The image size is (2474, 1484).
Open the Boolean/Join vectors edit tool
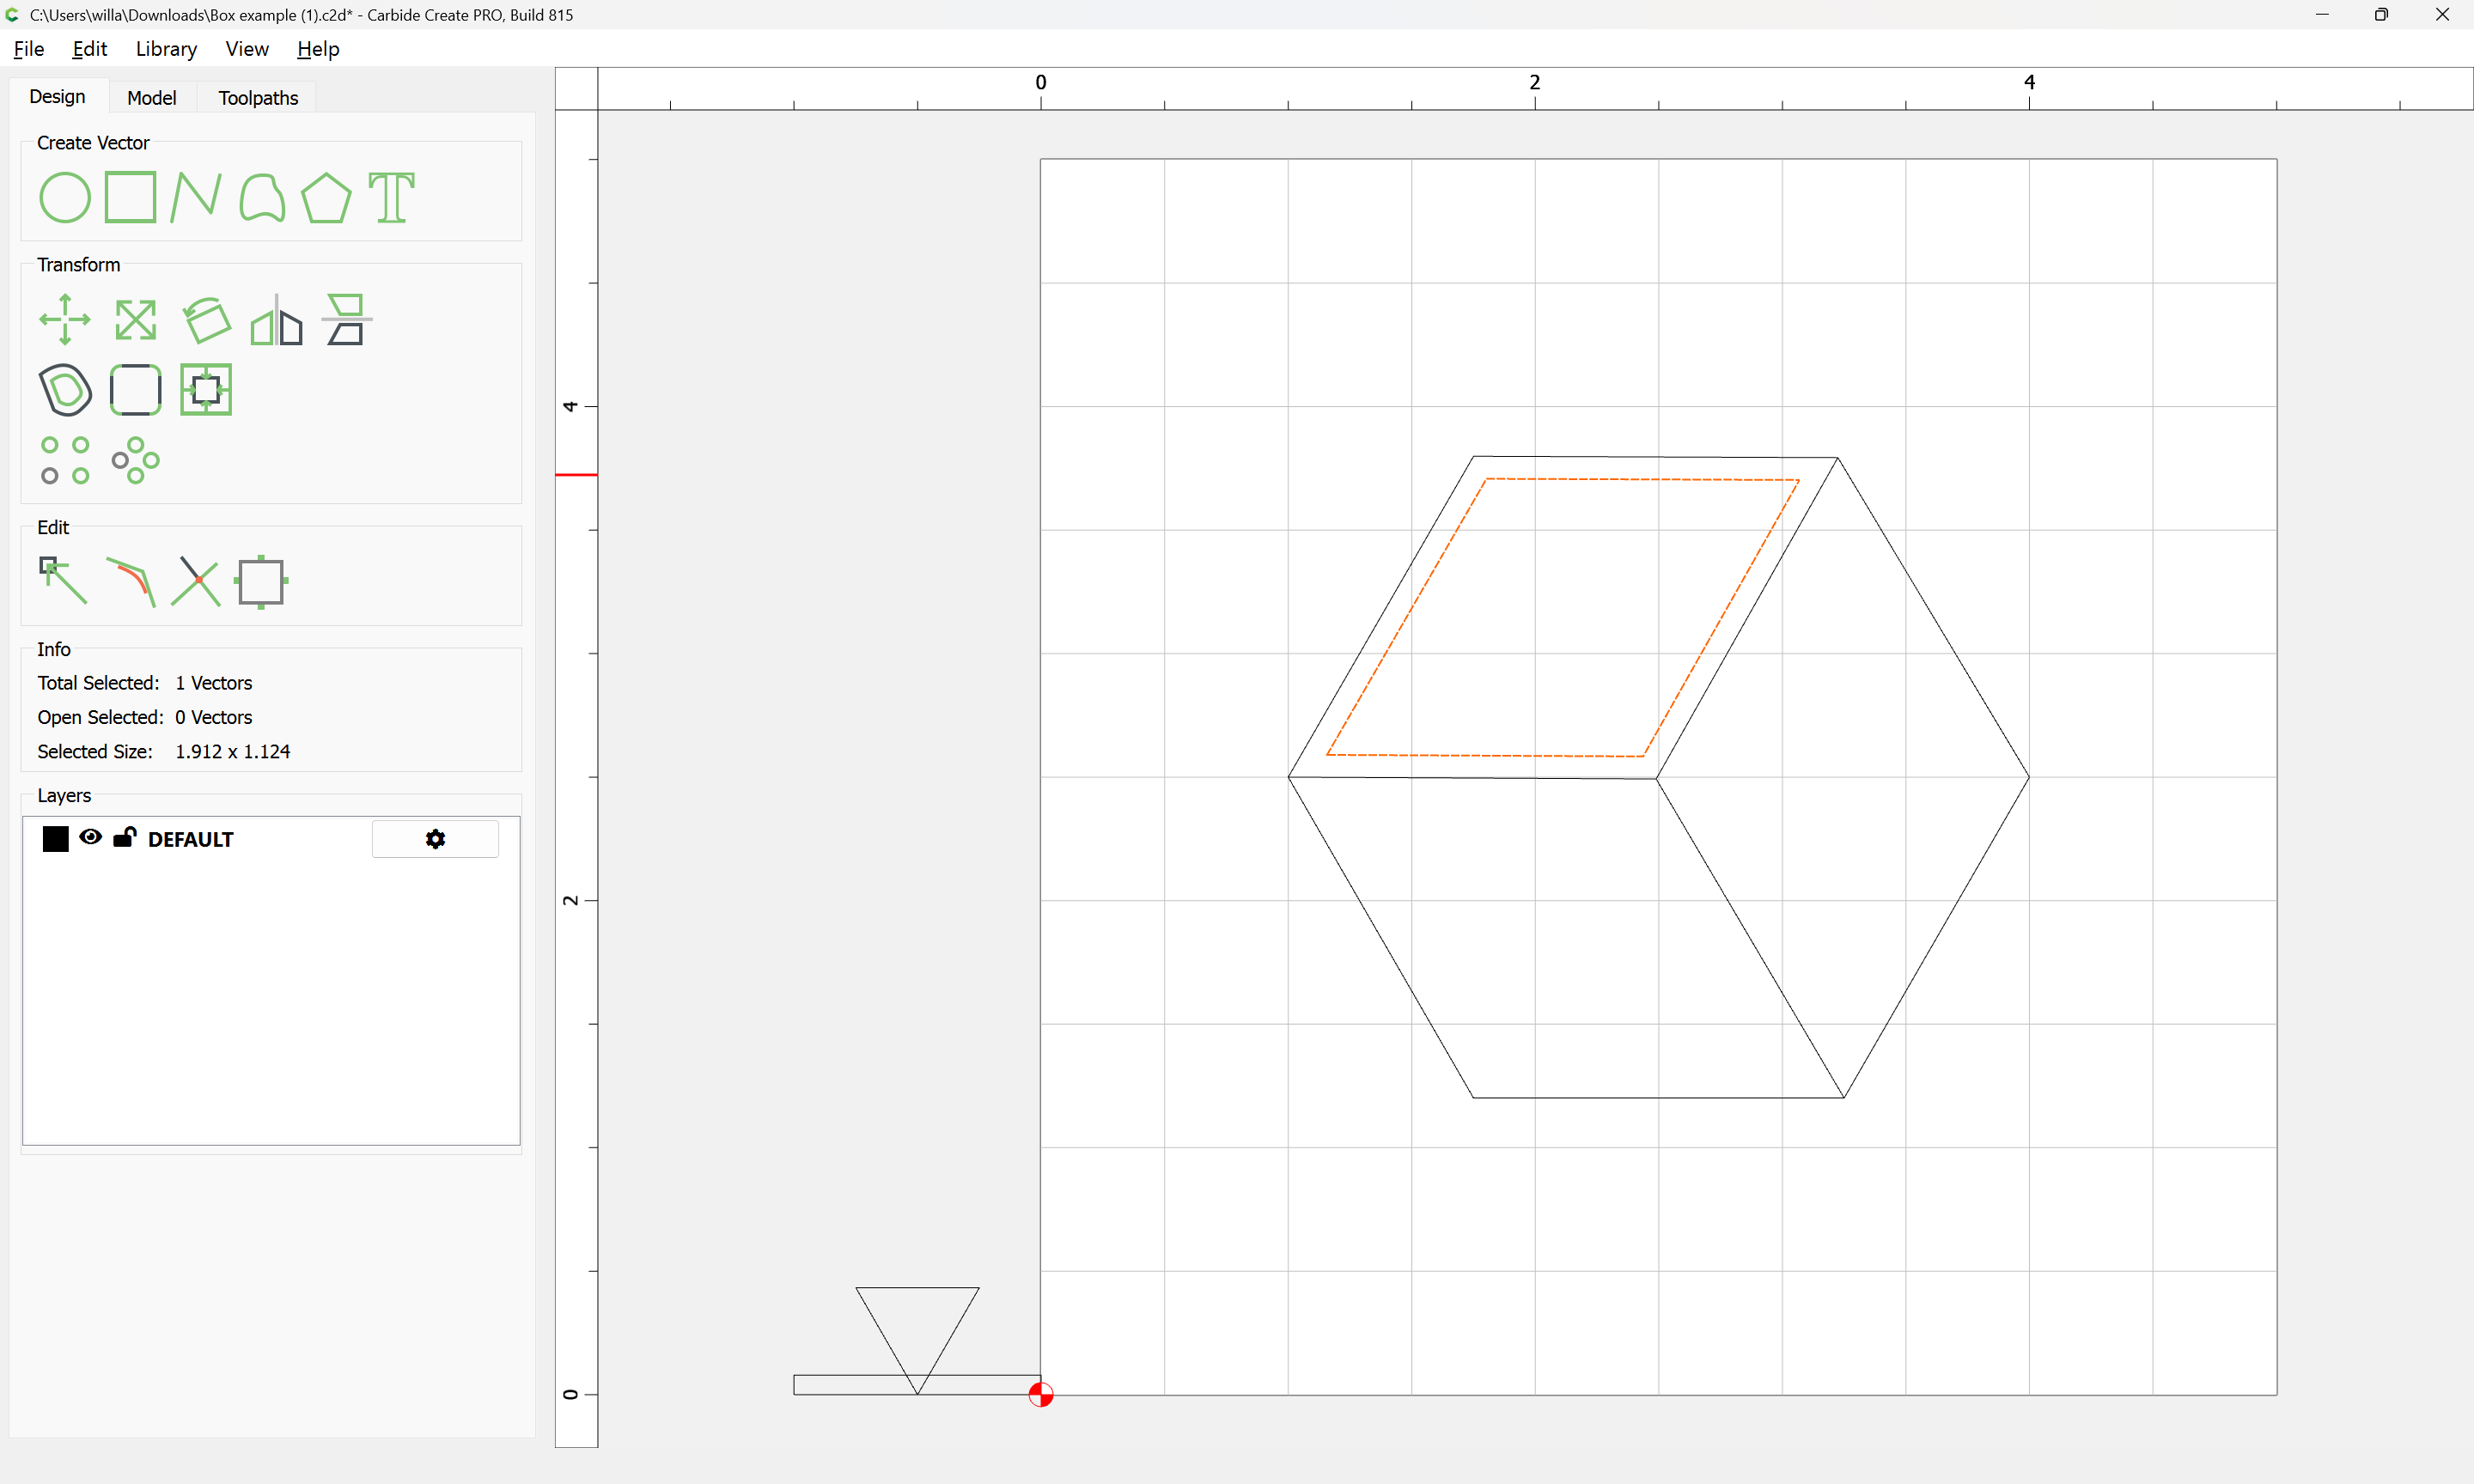click(261, 581)
